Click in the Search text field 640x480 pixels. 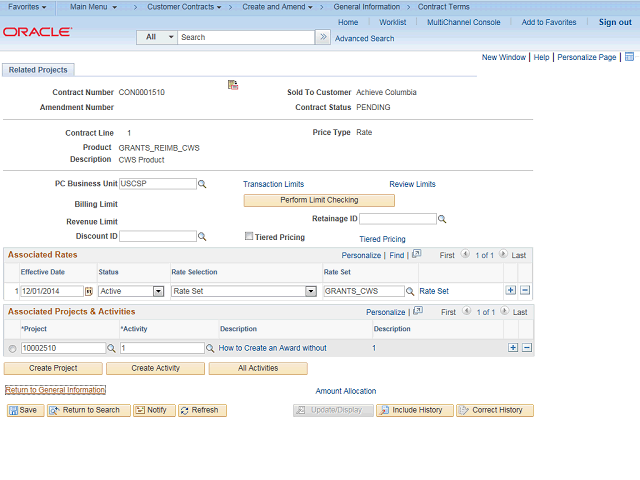point(246,37)
